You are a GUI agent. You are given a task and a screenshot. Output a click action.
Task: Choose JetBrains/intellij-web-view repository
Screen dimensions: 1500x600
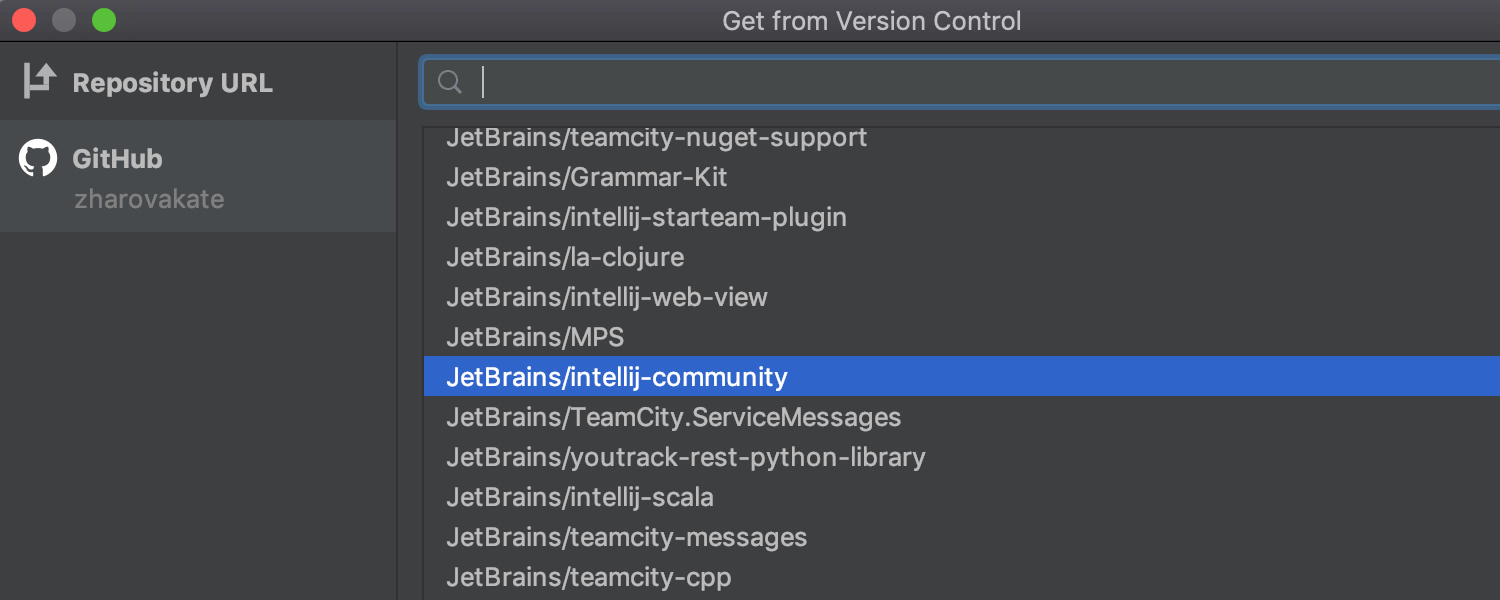[607, 297]
